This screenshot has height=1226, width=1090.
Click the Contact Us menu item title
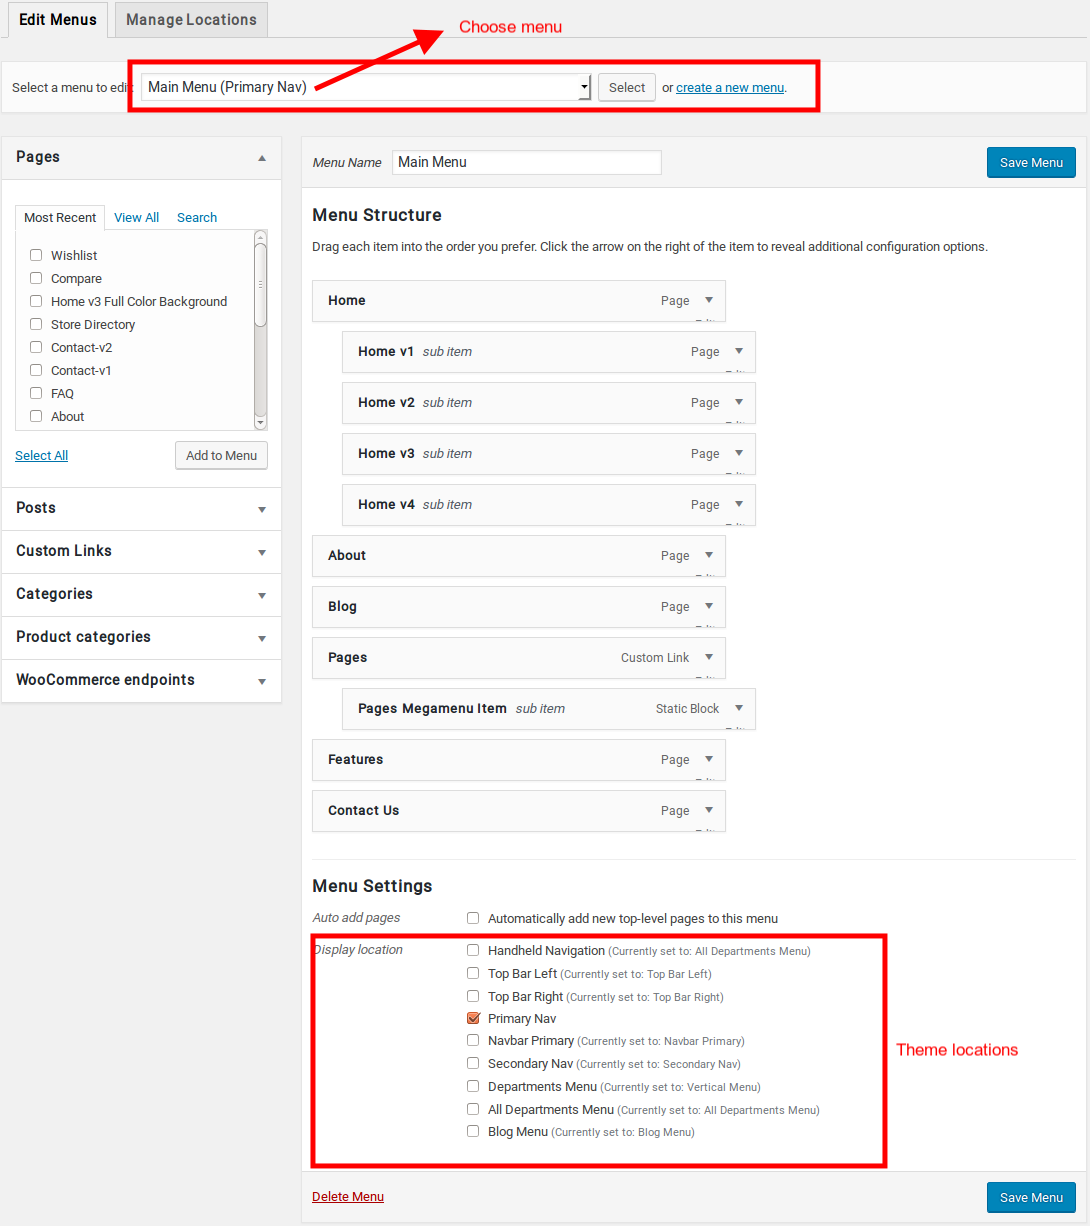pos(363,810)
